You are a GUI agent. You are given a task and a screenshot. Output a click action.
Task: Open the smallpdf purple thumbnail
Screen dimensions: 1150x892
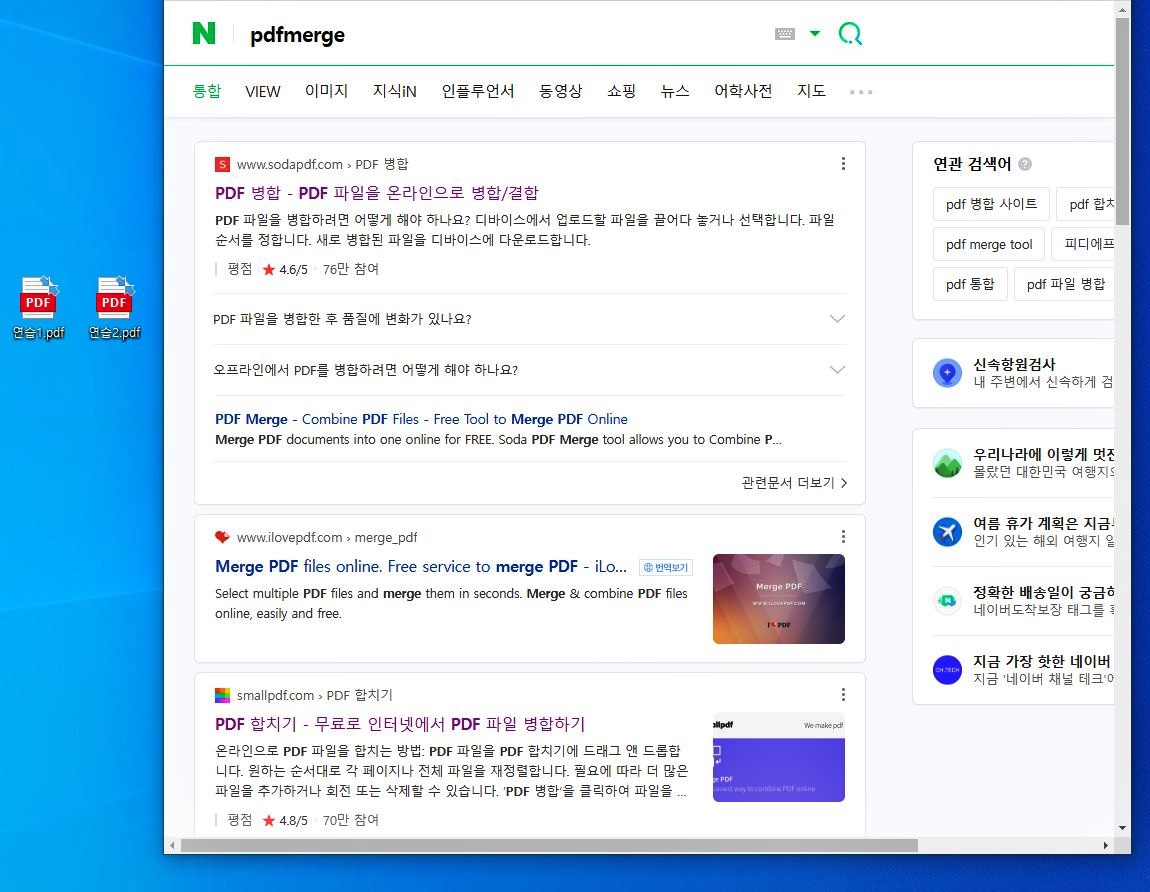(779, 757)
